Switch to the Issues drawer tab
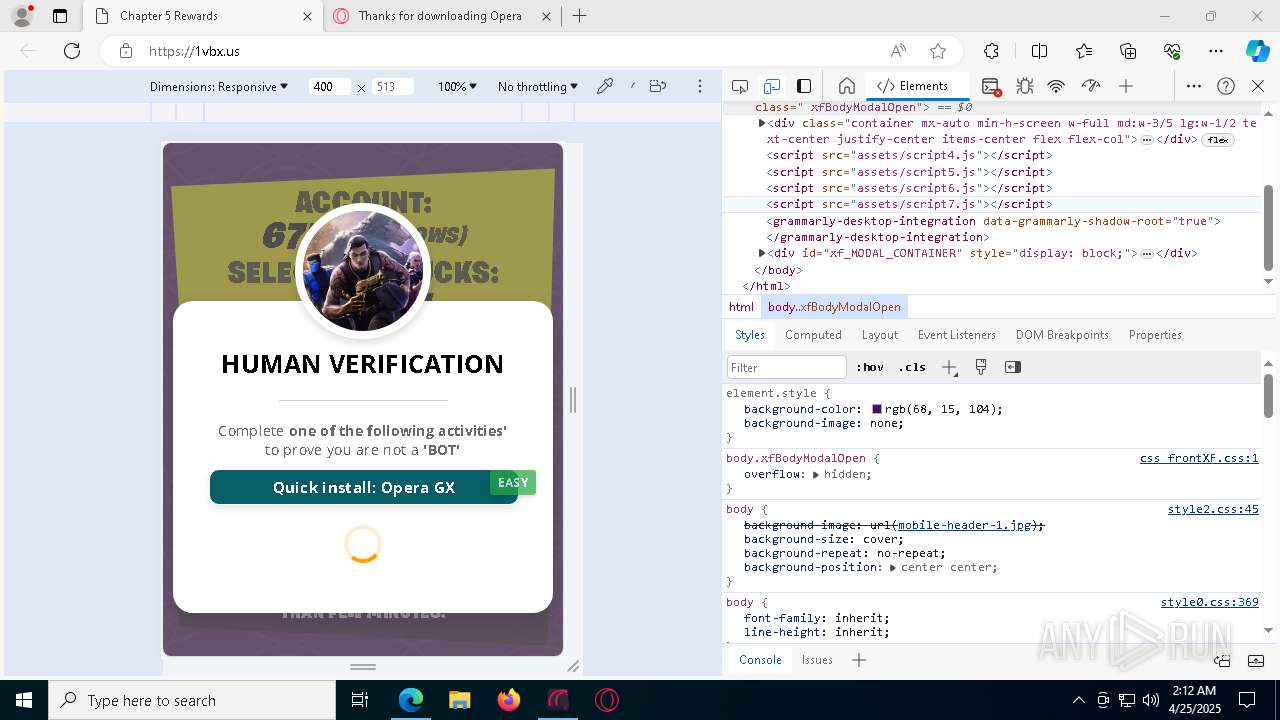 coord(817,660)
